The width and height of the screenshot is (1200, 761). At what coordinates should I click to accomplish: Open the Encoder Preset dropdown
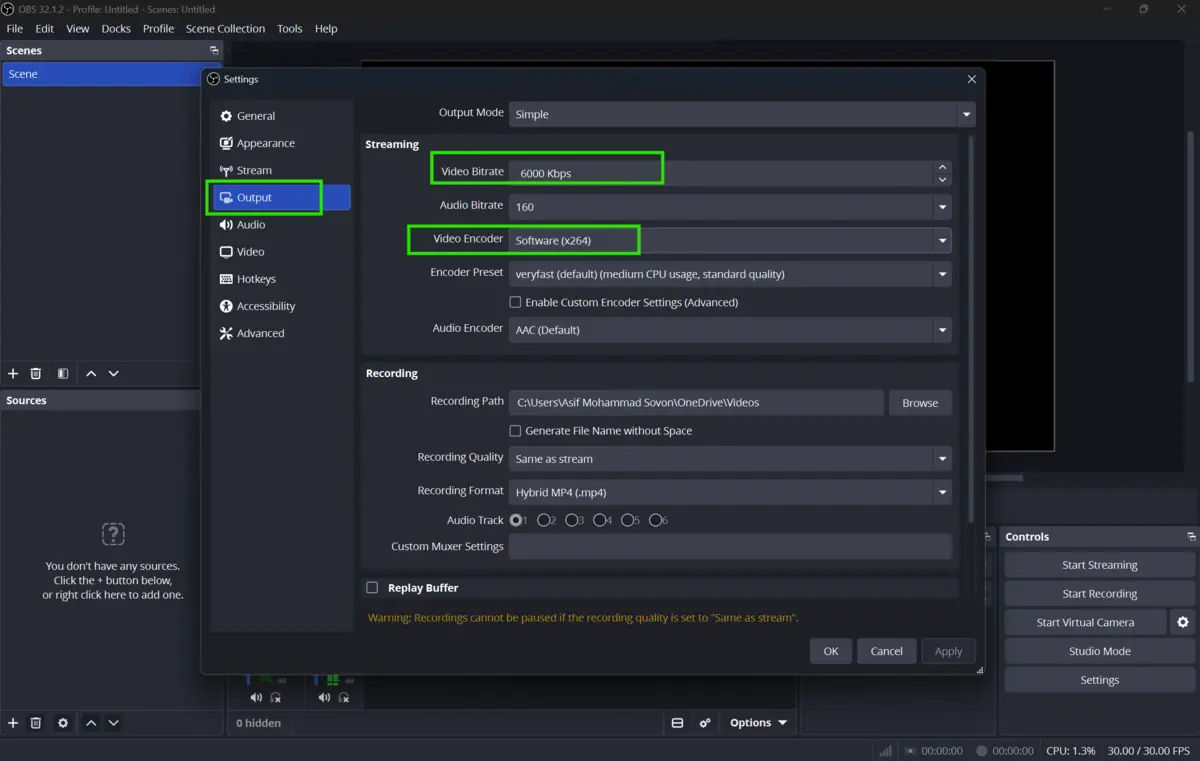point(730,274)
